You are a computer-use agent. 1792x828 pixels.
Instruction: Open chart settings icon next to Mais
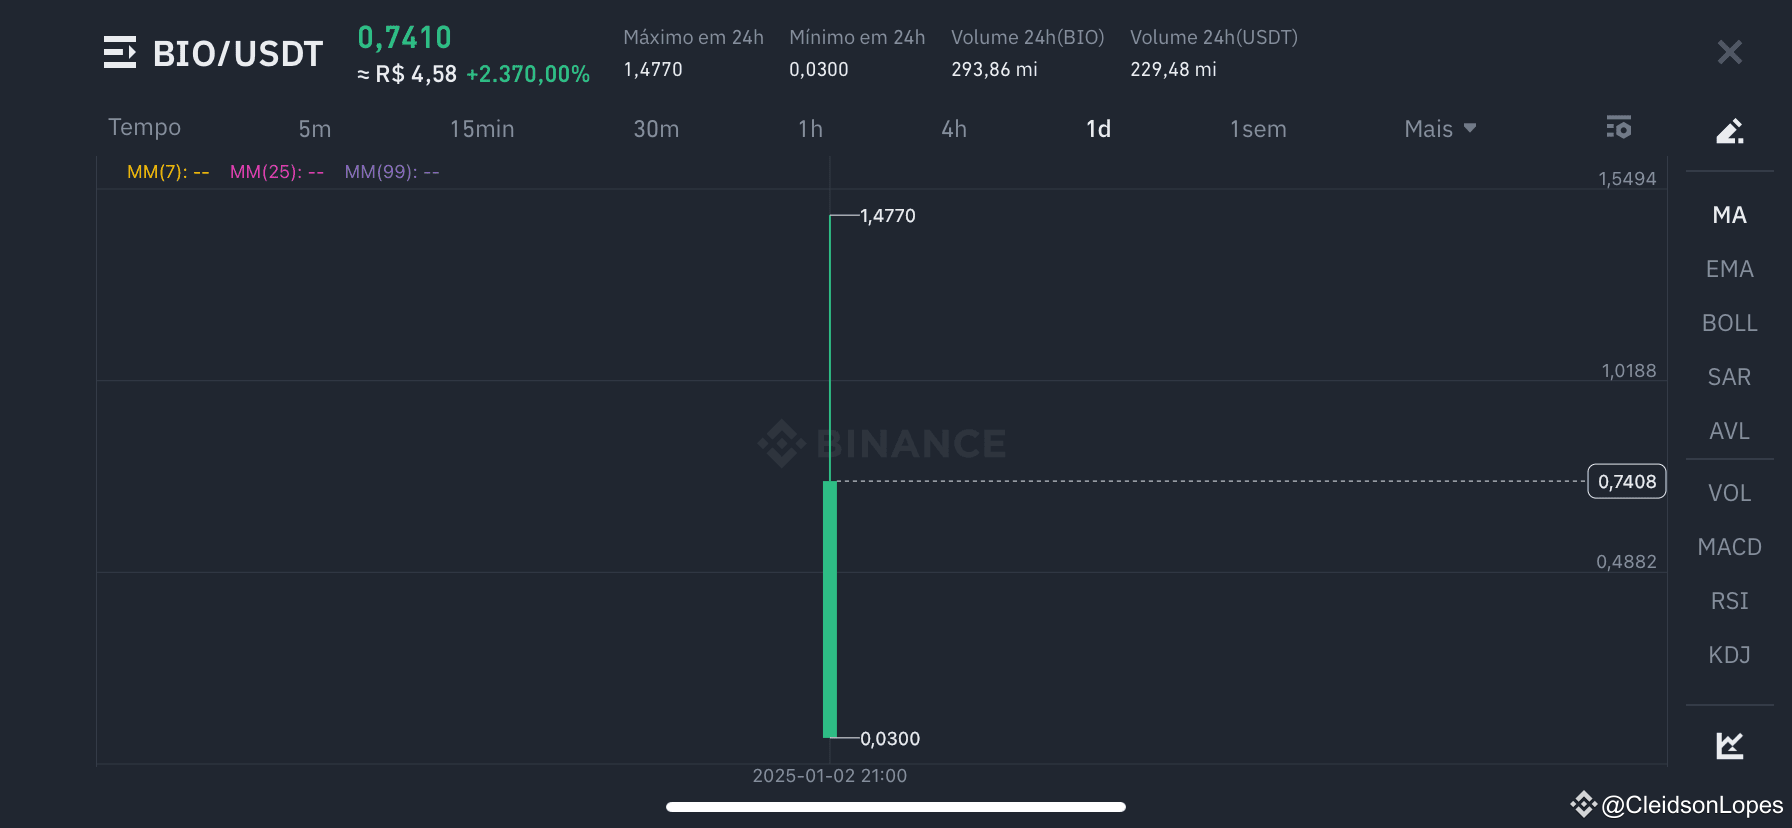tap(1619, 128)
